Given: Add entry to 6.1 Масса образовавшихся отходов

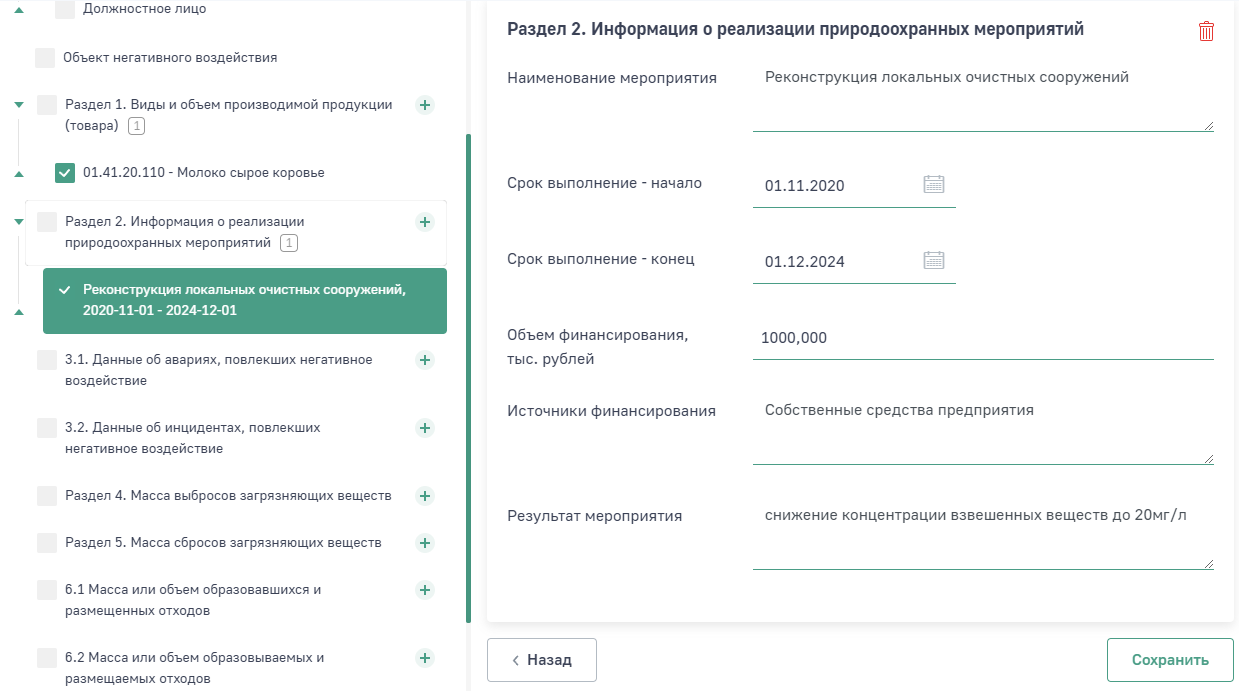Looking at the screenshot, I should point(424,590).
